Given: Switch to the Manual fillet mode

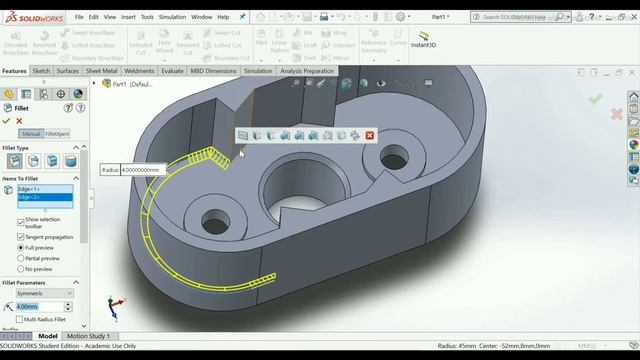Looking at the screenshot, I should [31, 134].
